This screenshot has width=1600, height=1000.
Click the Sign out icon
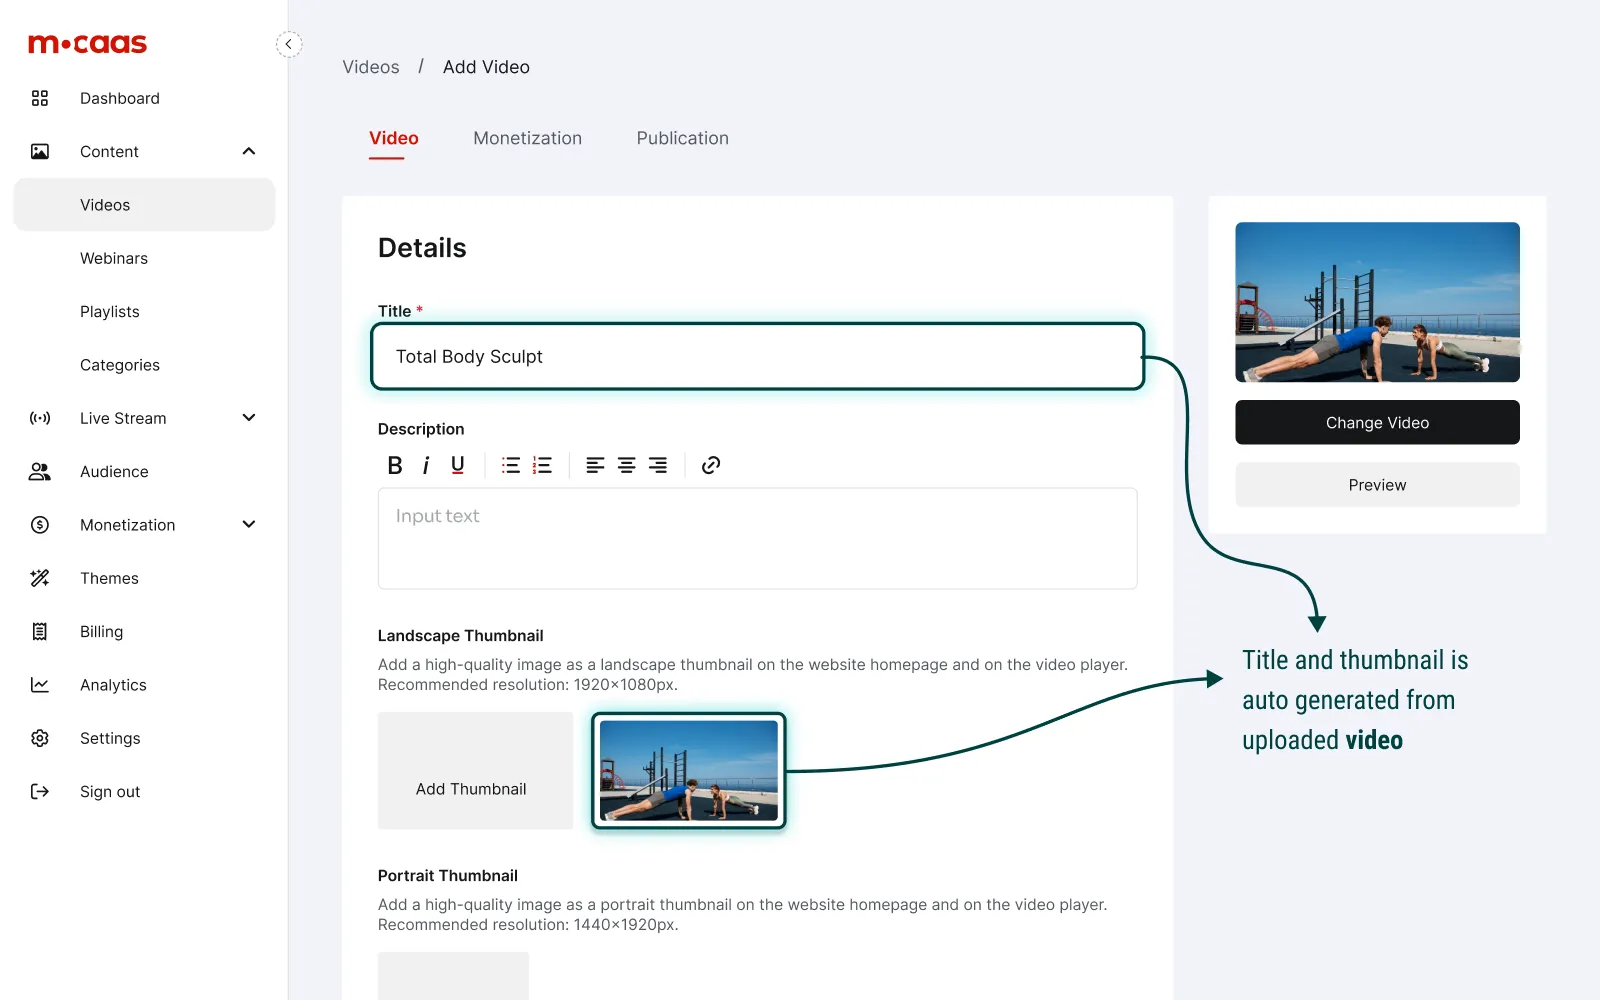coord(39,791)
